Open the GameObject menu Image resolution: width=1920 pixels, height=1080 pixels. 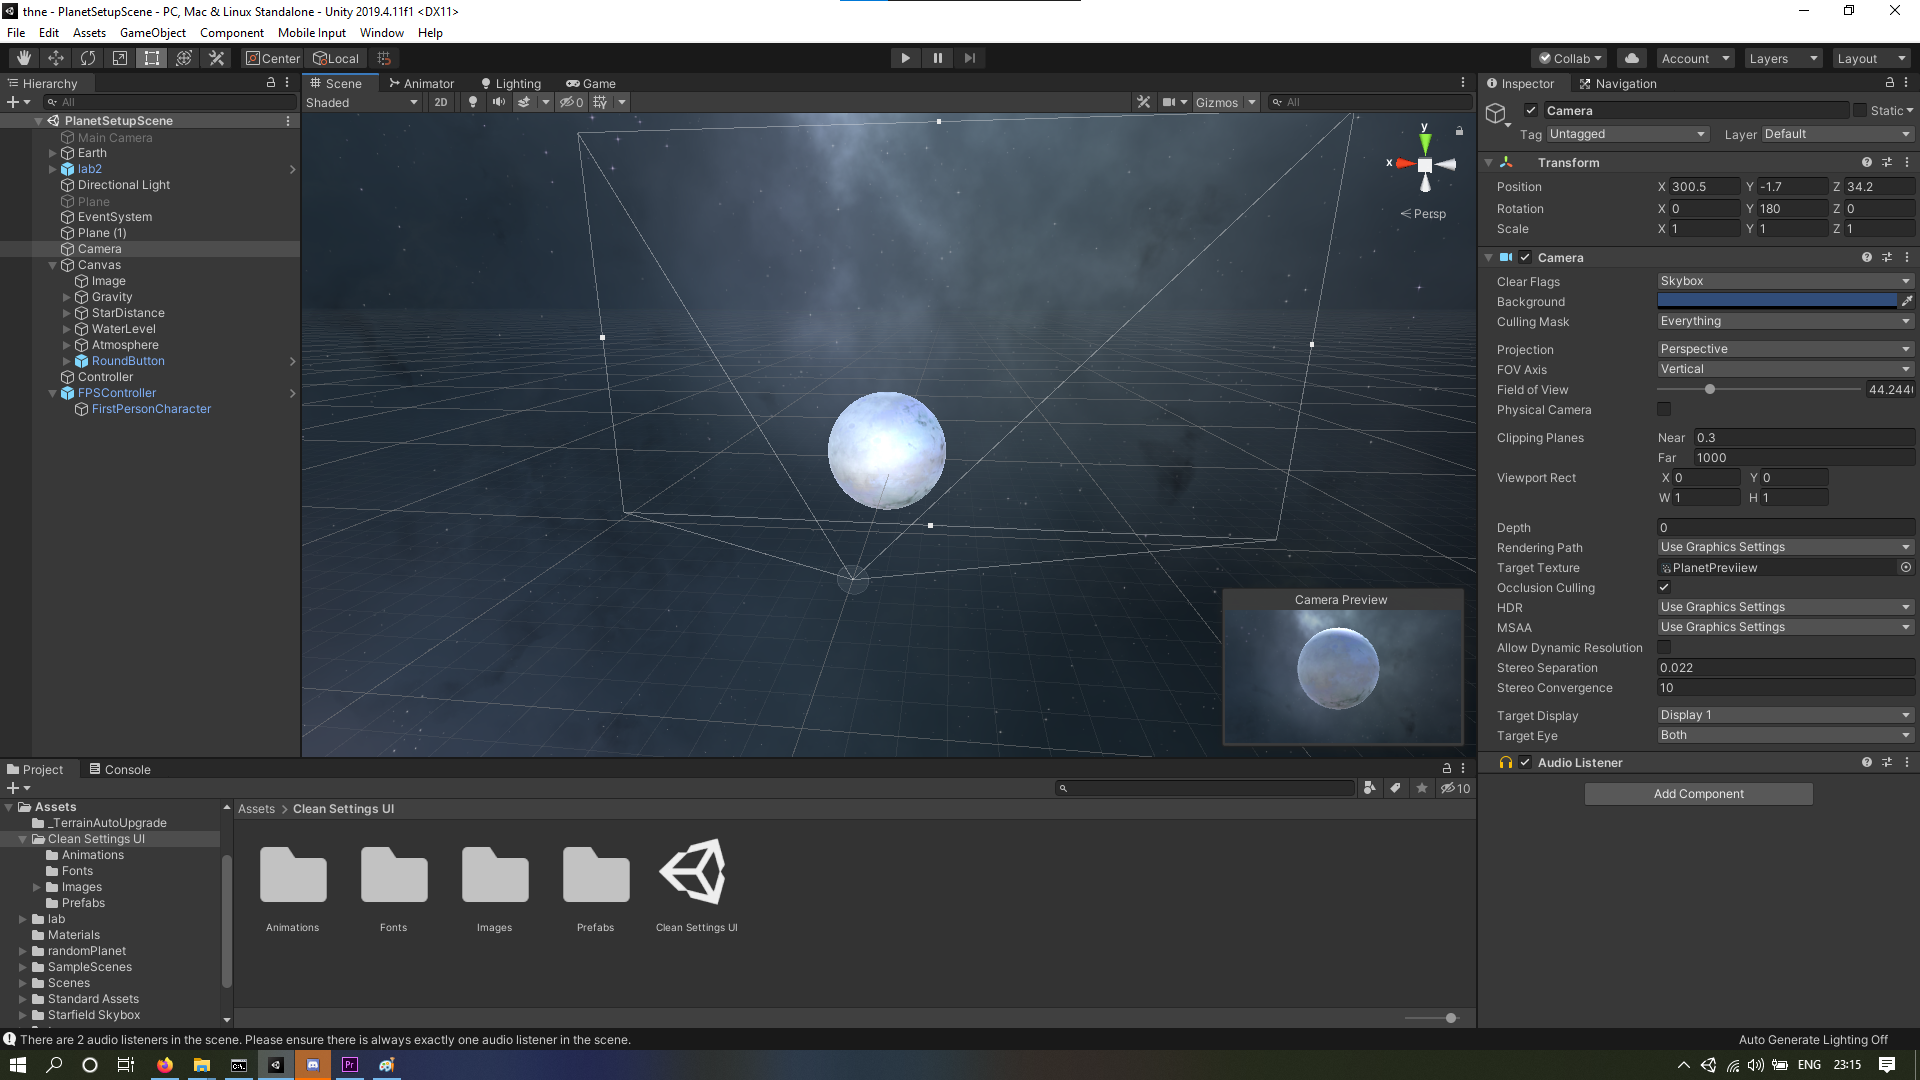point(152,33)
